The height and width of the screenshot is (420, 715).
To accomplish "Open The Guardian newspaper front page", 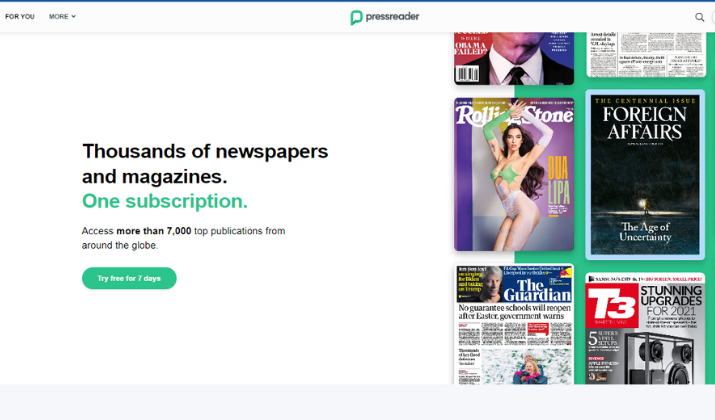I will coord(514,324).
